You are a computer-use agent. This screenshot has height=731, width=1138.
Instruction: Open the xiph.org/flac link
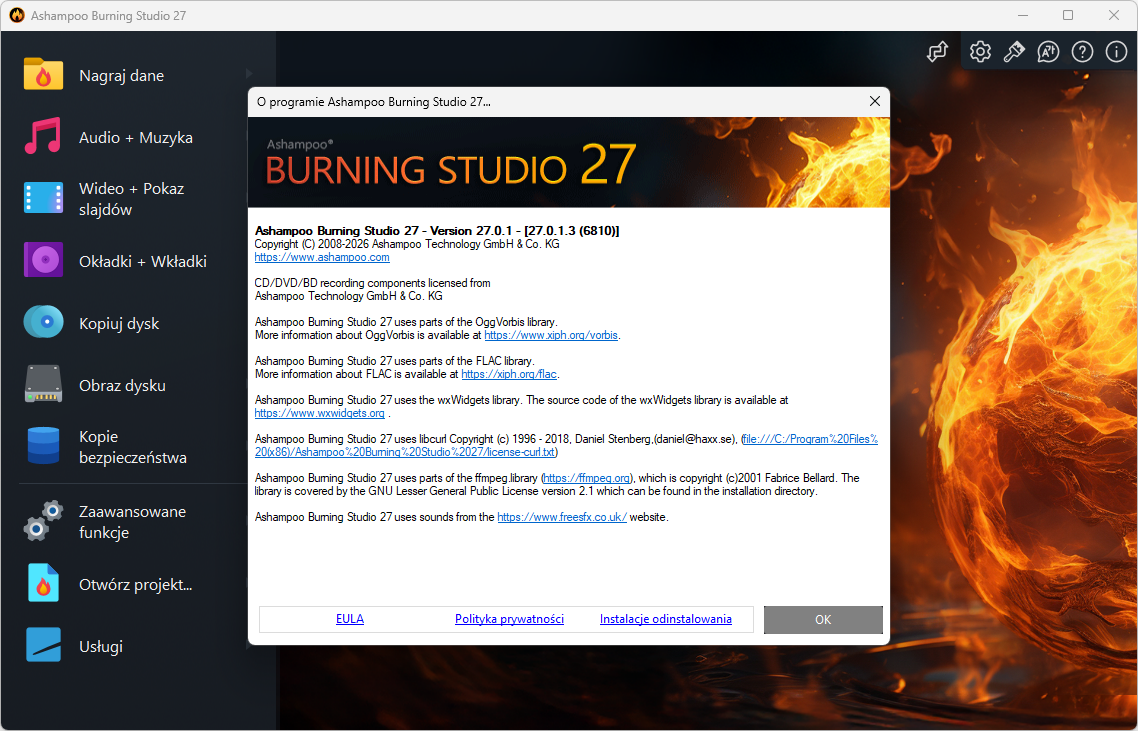[509, 374]
